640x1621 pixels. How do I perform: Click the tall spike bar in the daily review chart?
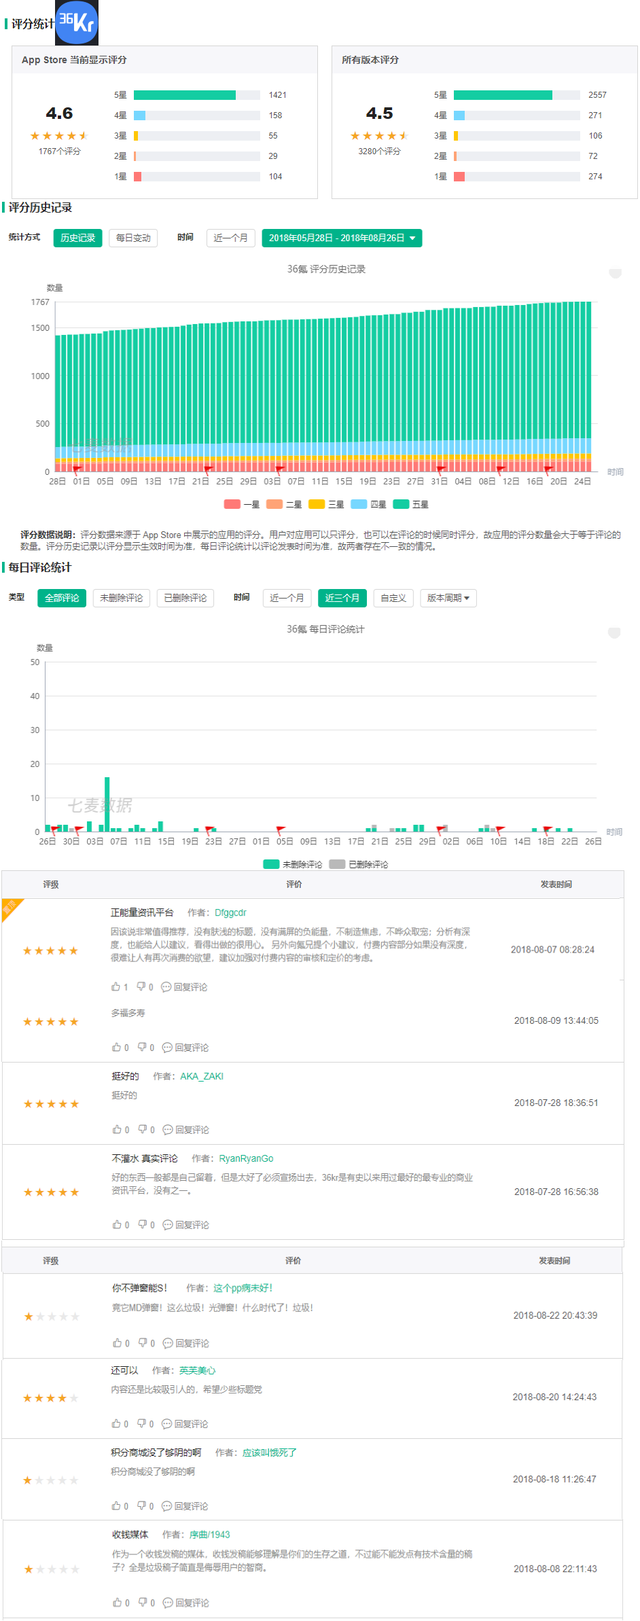click(x=107, y=805)
